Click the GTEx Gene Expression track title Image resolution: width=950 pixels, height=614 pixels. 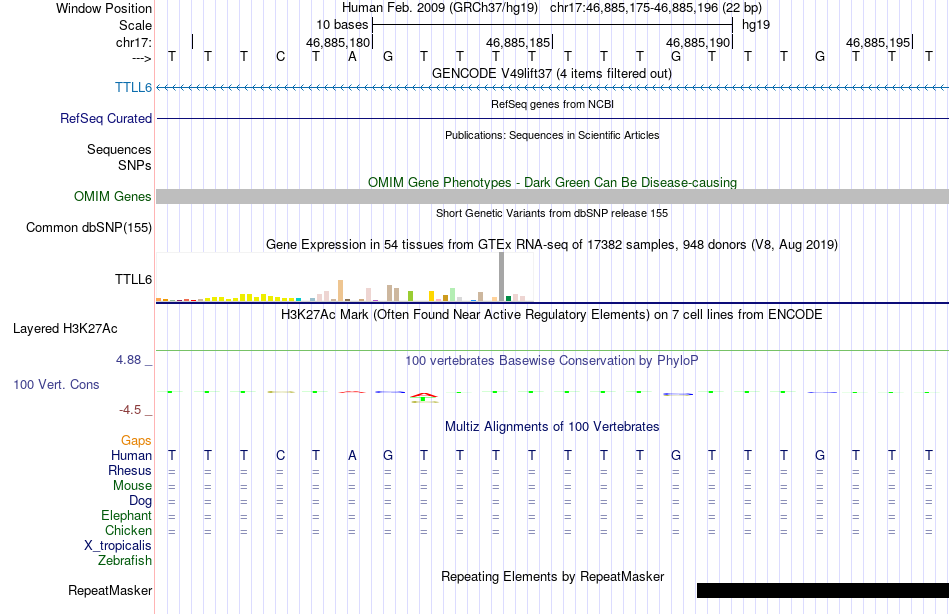pyautogui.click(x=552, y=244)
